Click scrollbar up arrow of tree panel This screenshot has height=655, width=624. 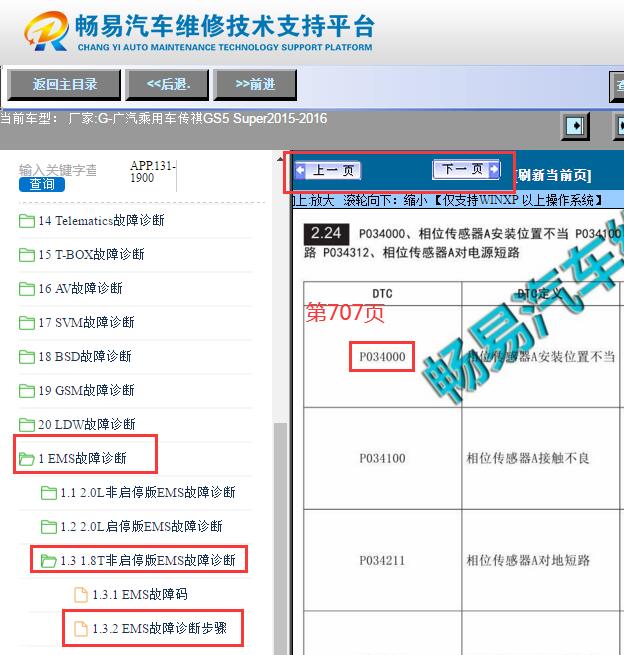click(280, 159)
